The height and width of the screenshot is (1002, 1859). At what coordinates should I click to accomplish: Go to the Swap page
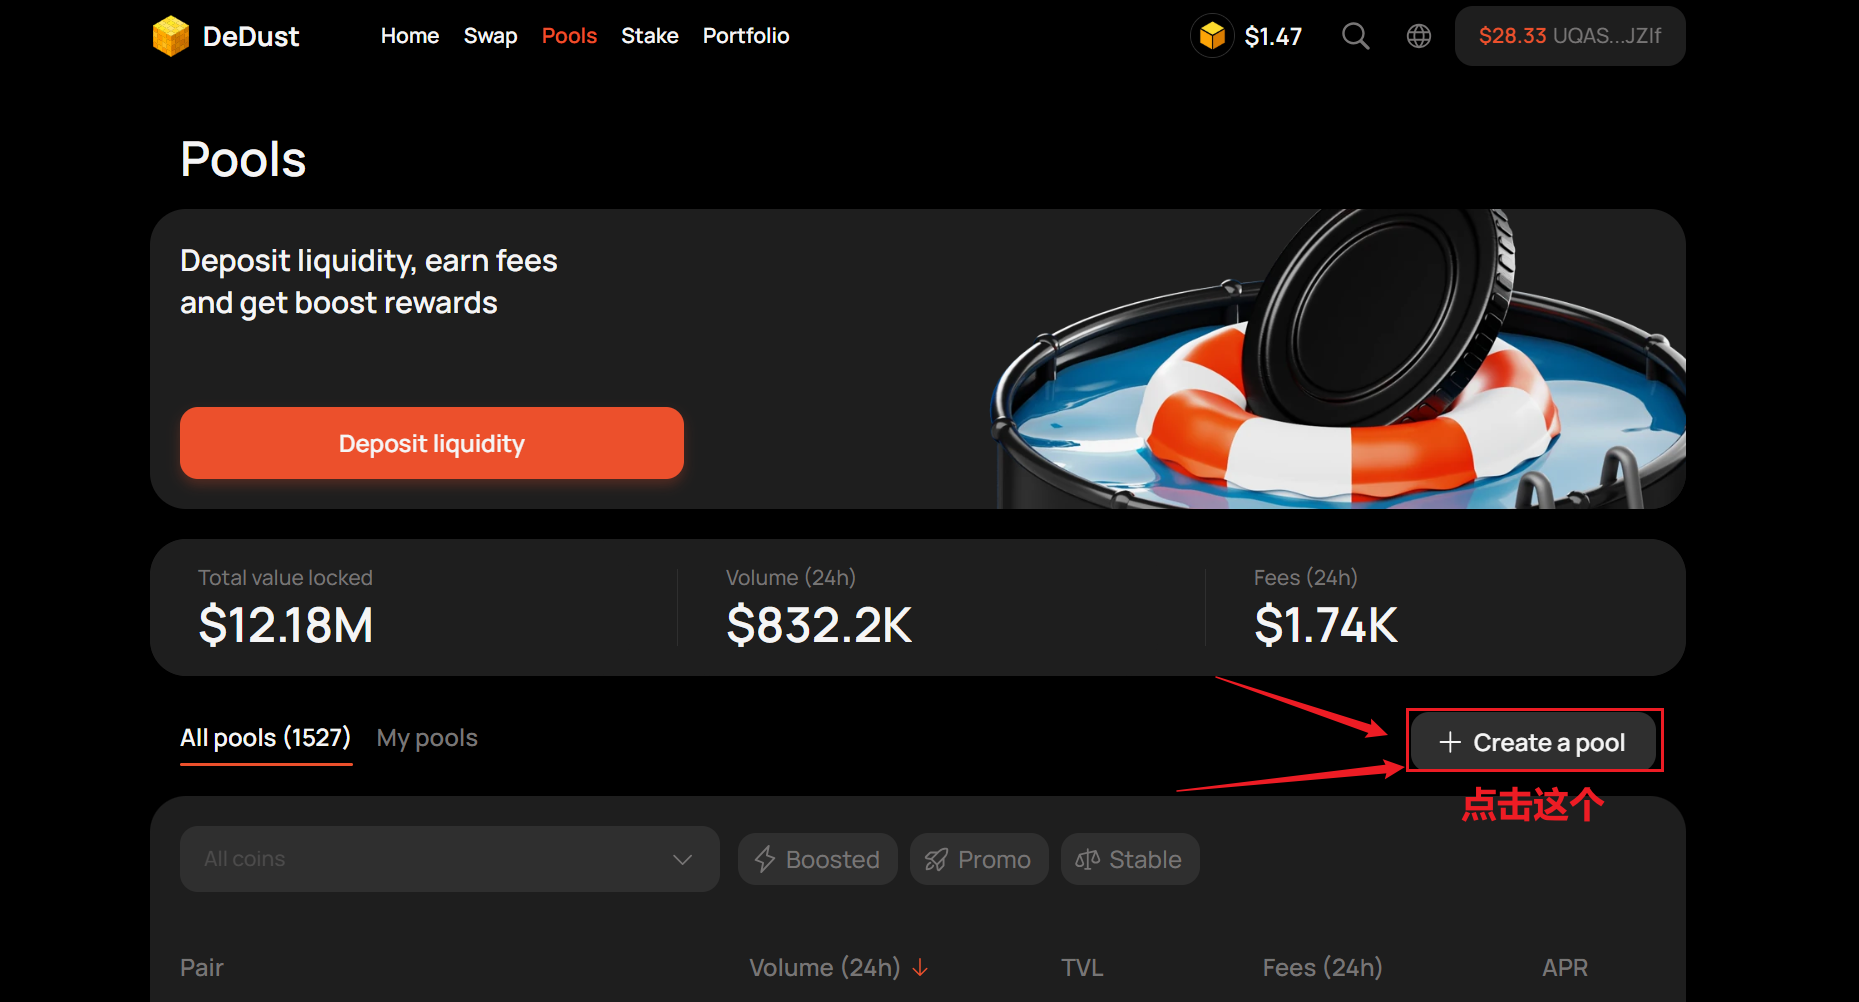(x=490, y=36)
